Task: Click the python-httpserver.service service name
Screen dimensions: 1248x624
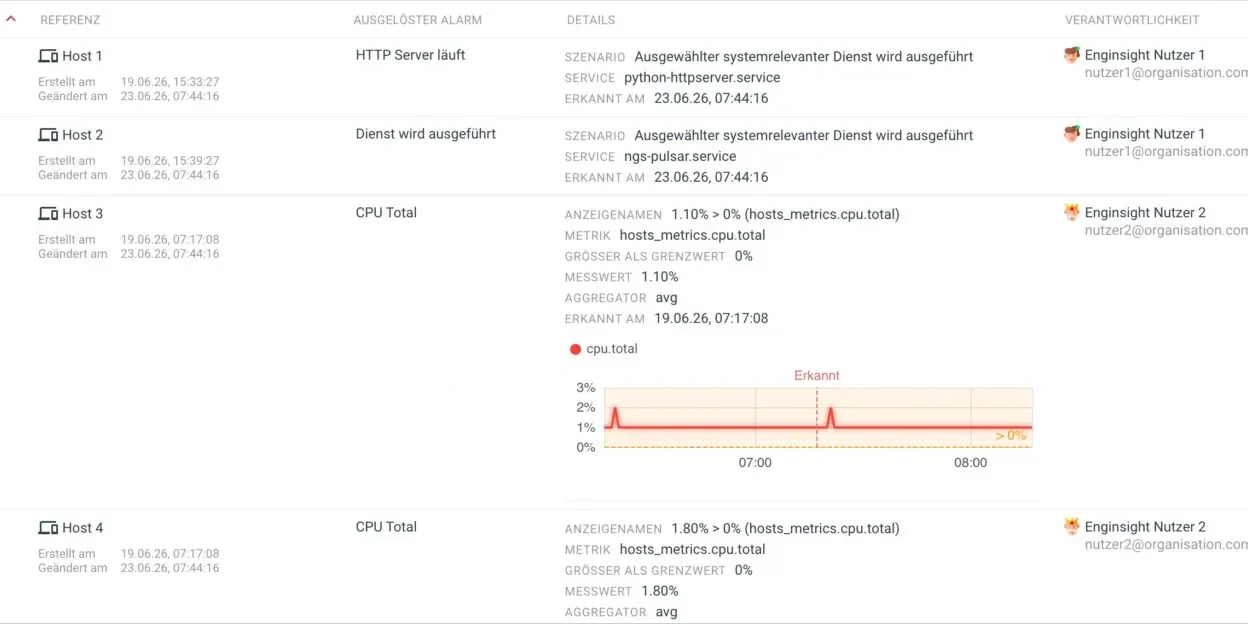Action: 702,78
